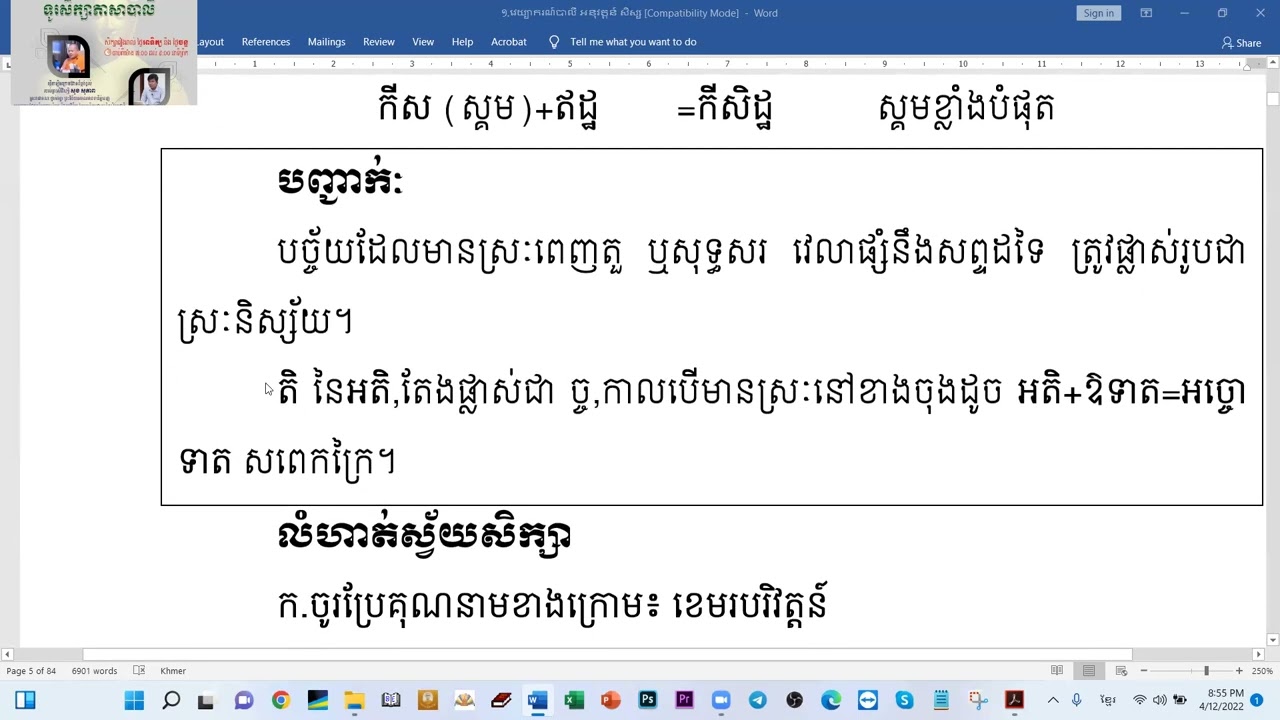1280x720 pixels.
Task: Open the 250% zoom level dialog
Action: [x=1262, y=671]
